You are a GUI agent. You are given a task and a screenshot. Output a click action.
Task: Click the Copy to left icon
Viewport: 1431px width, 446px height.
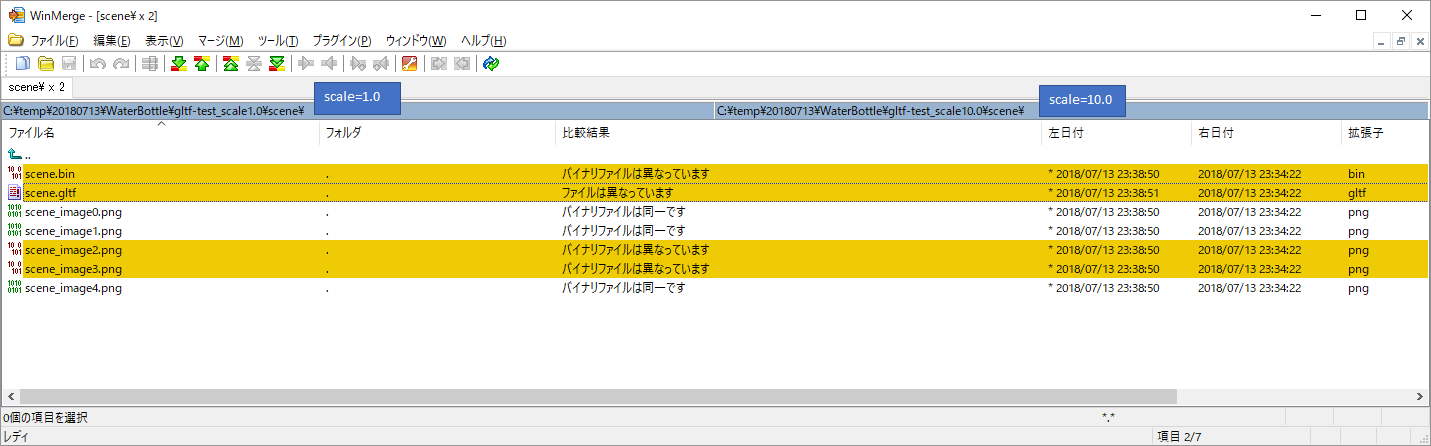click(x=329, y=64)
